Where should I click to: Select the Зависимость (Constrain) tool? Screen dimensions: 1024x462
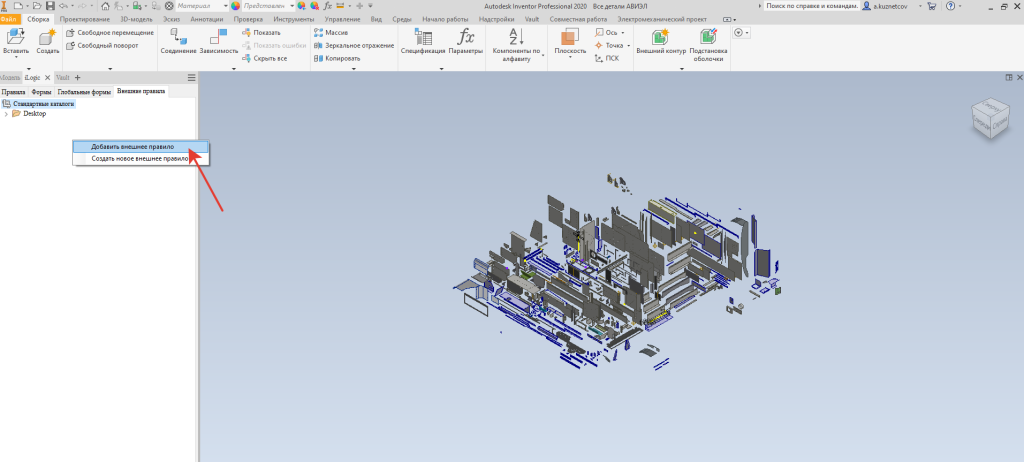[x=219, y=37]
